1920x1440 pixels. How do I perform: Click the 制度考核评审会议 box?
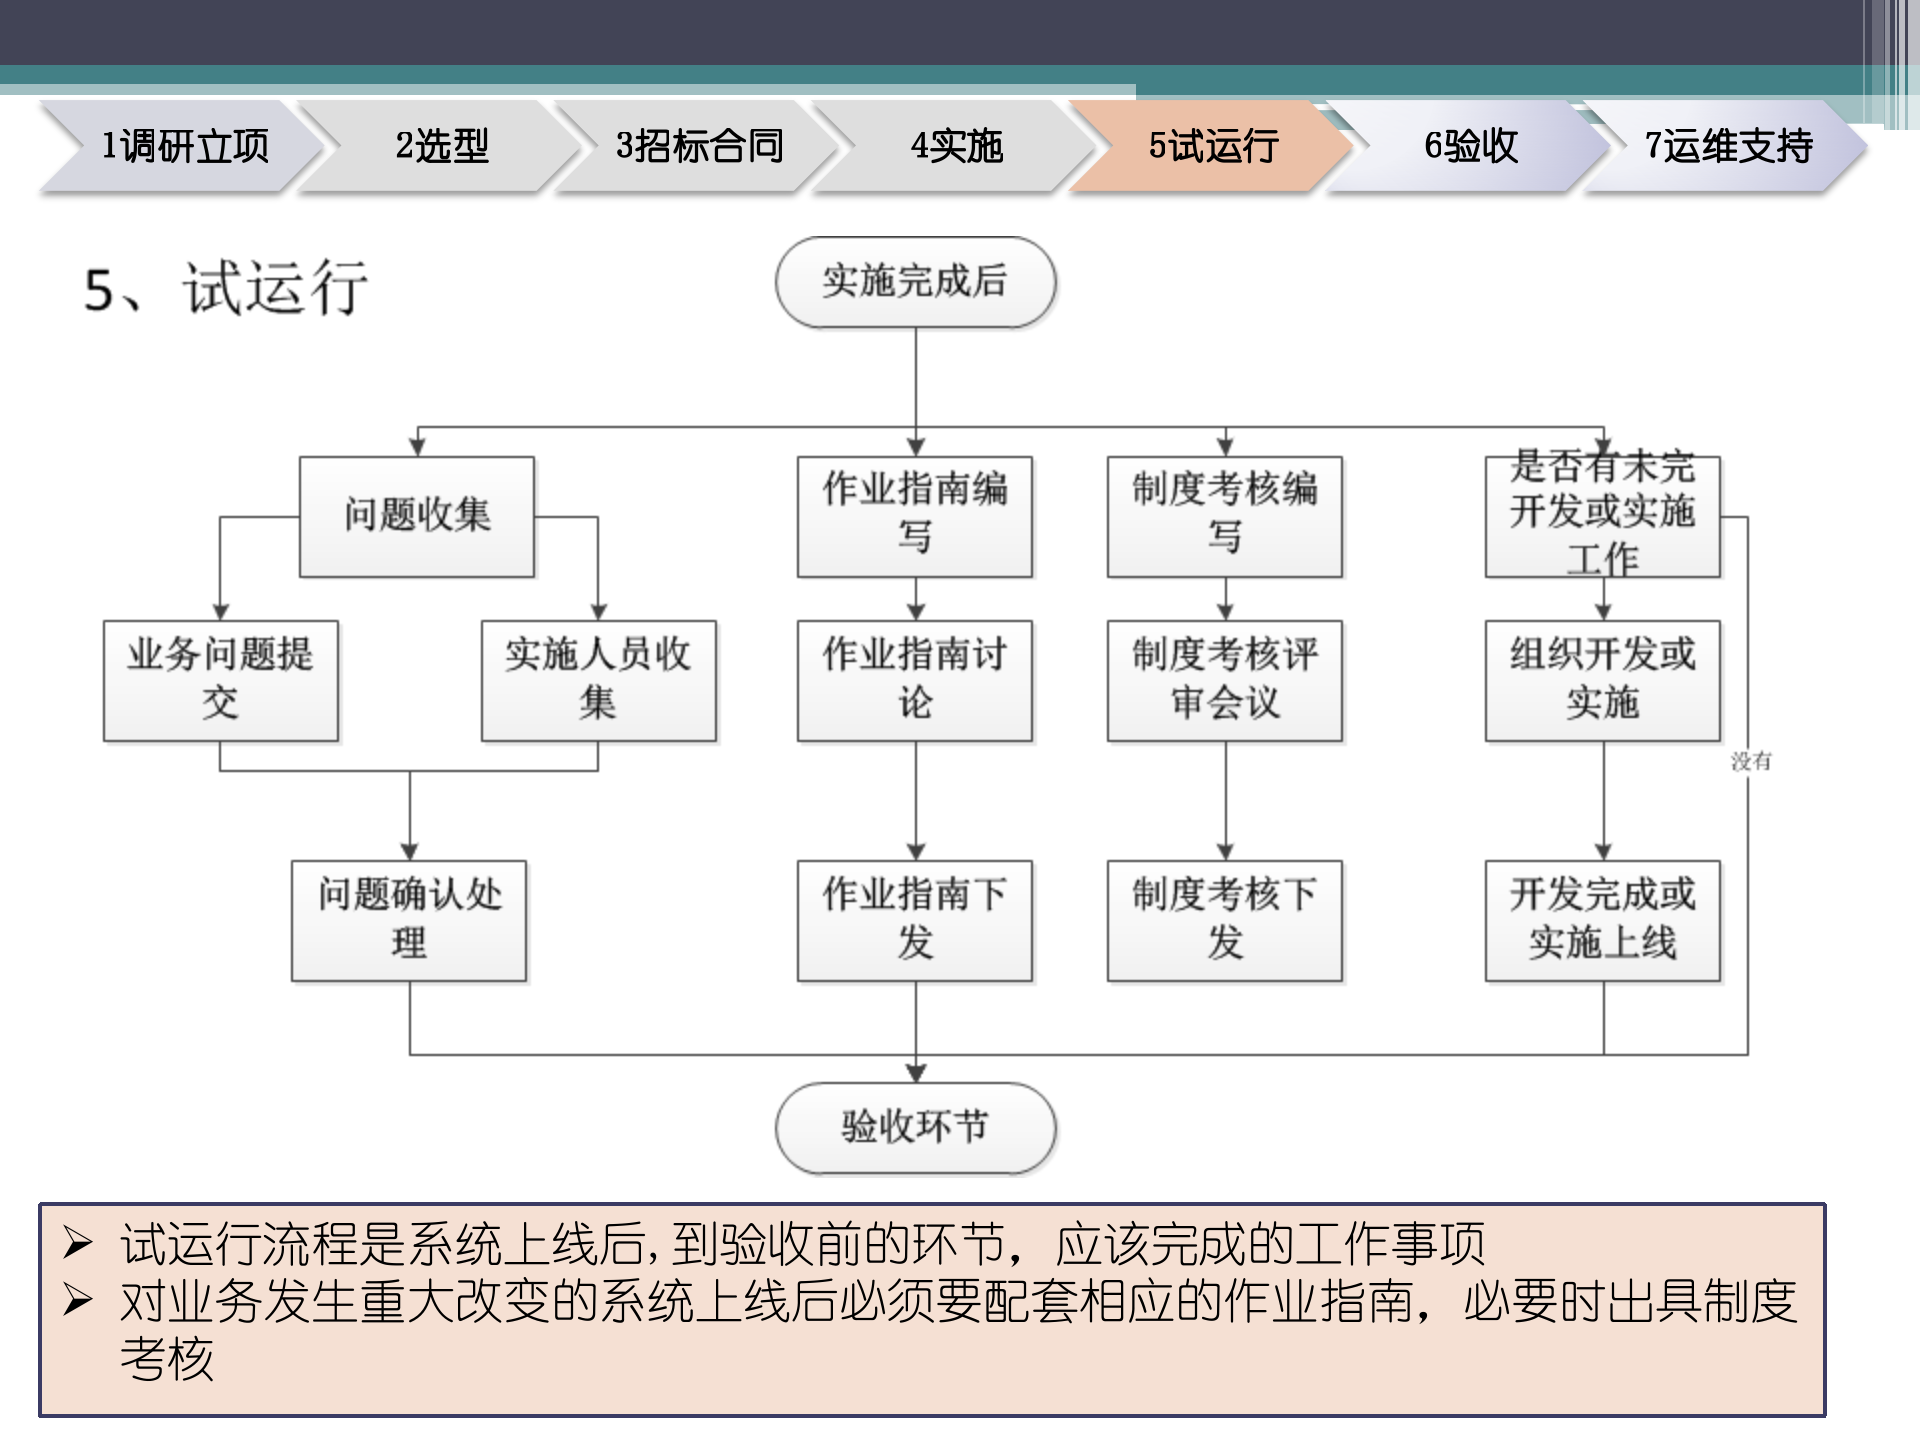tap(1223, 680)
